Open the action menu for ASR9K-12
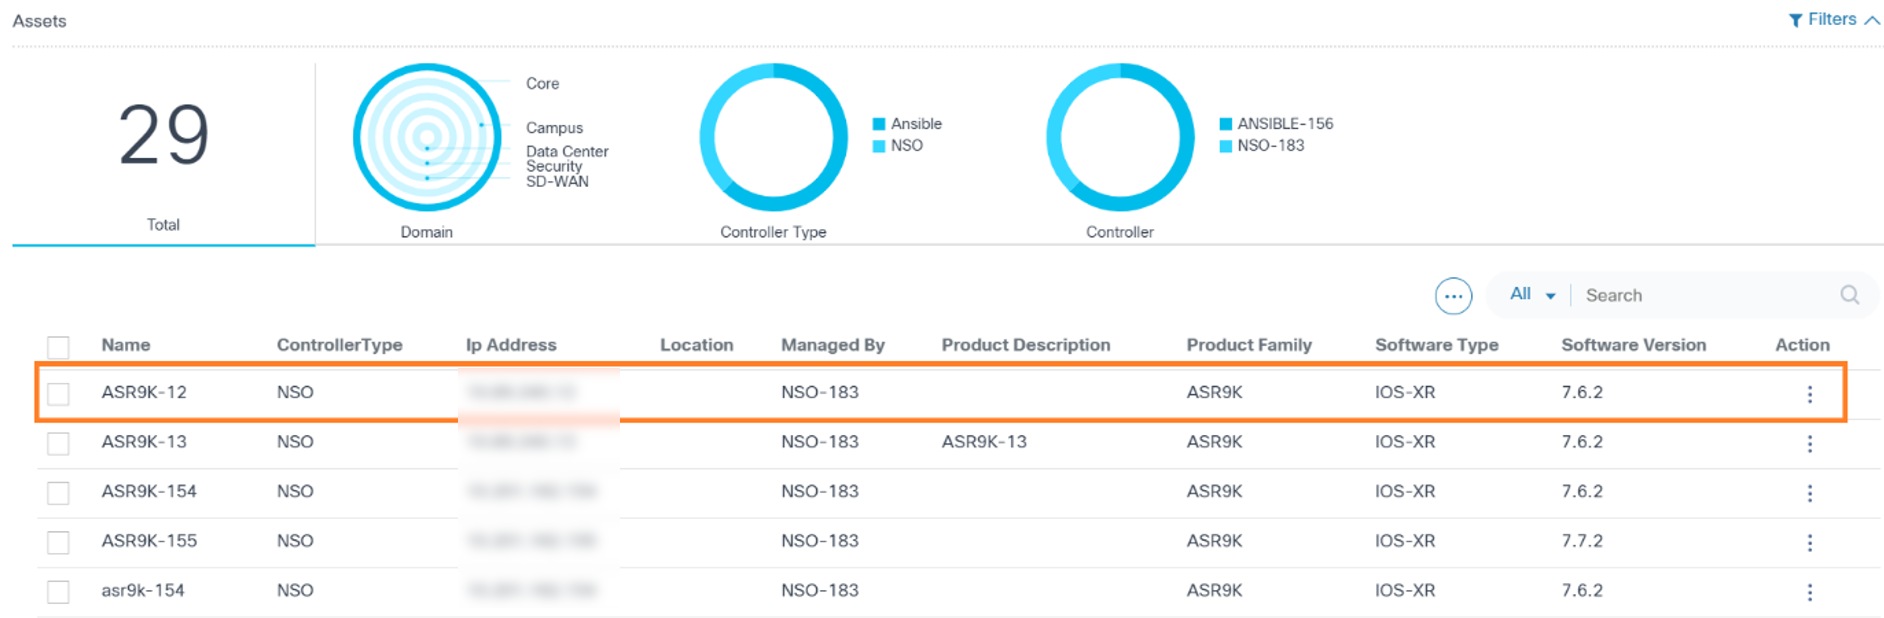 pos(1809,394)
